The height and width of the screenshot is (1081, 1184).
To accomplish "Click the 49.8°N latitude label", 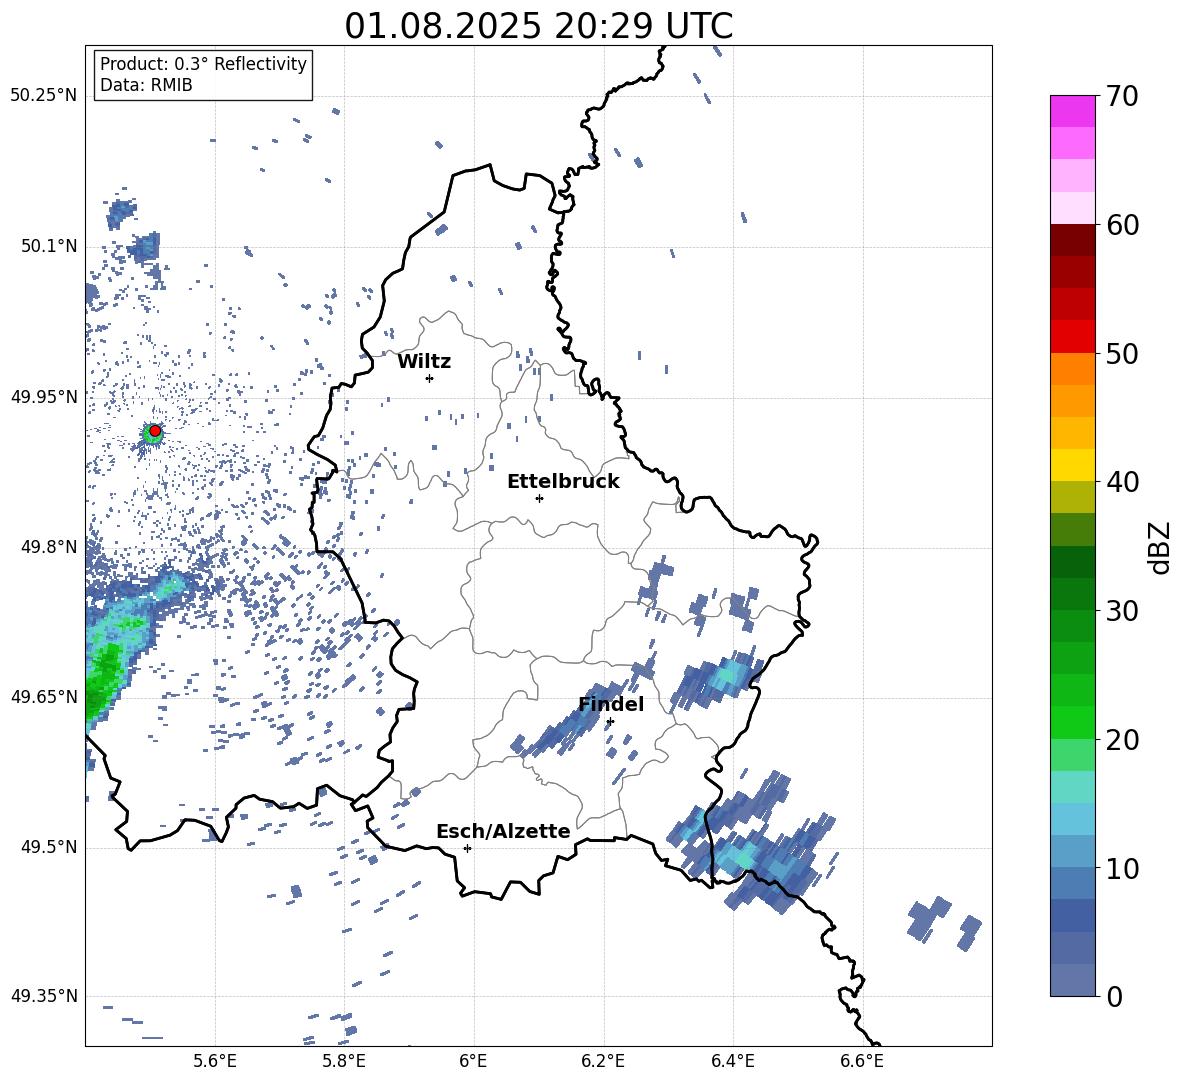I will click(48, 547).
